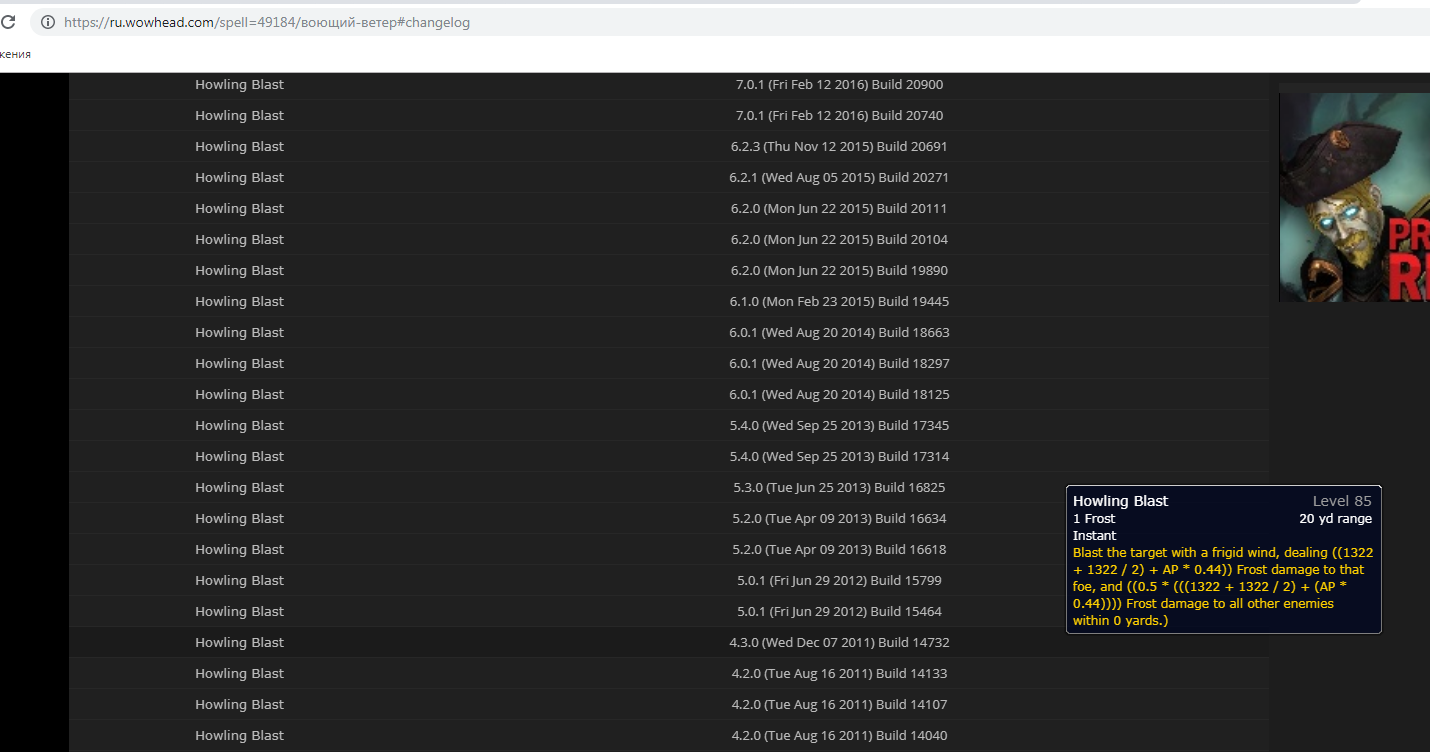The image size is (1430, 754).
Task: Open the pirate advertisement image
Action: point(1354,197)
